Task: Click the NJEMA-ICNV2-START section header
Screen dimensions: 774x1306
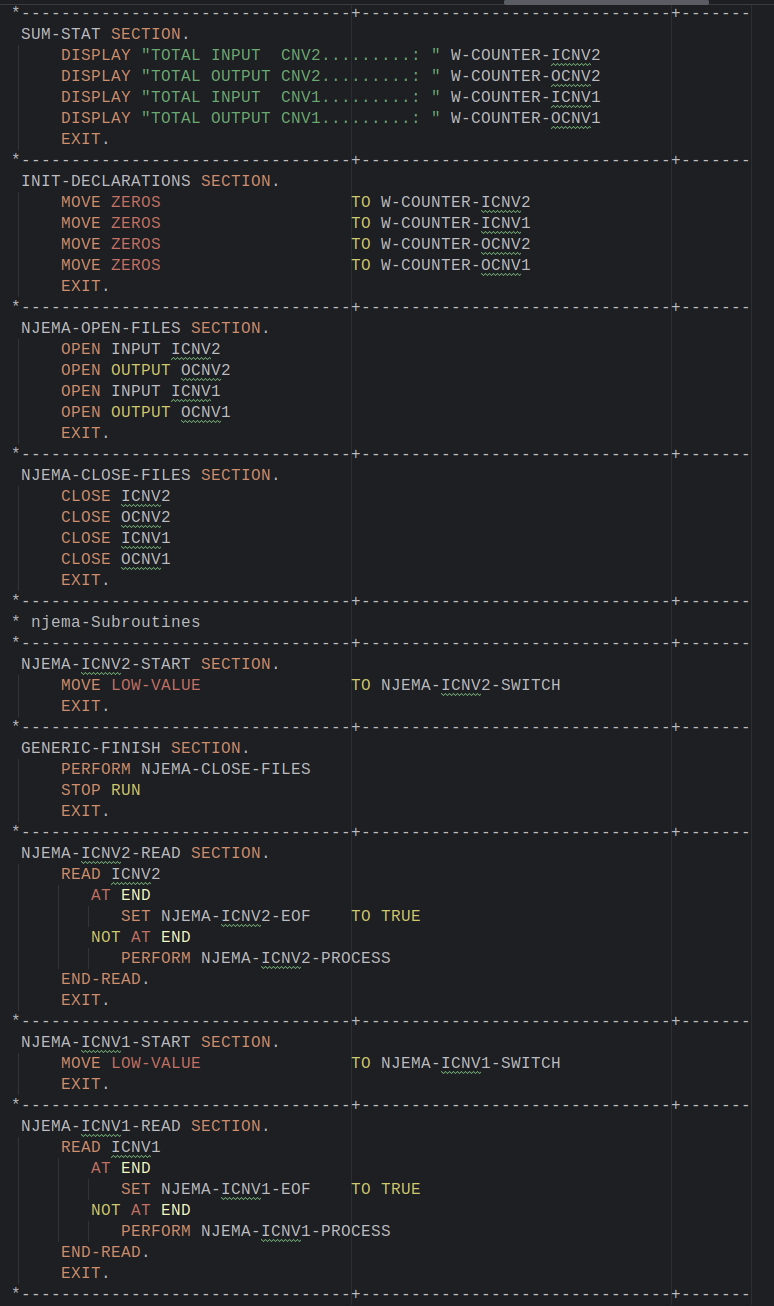Action: click(150, 664)
